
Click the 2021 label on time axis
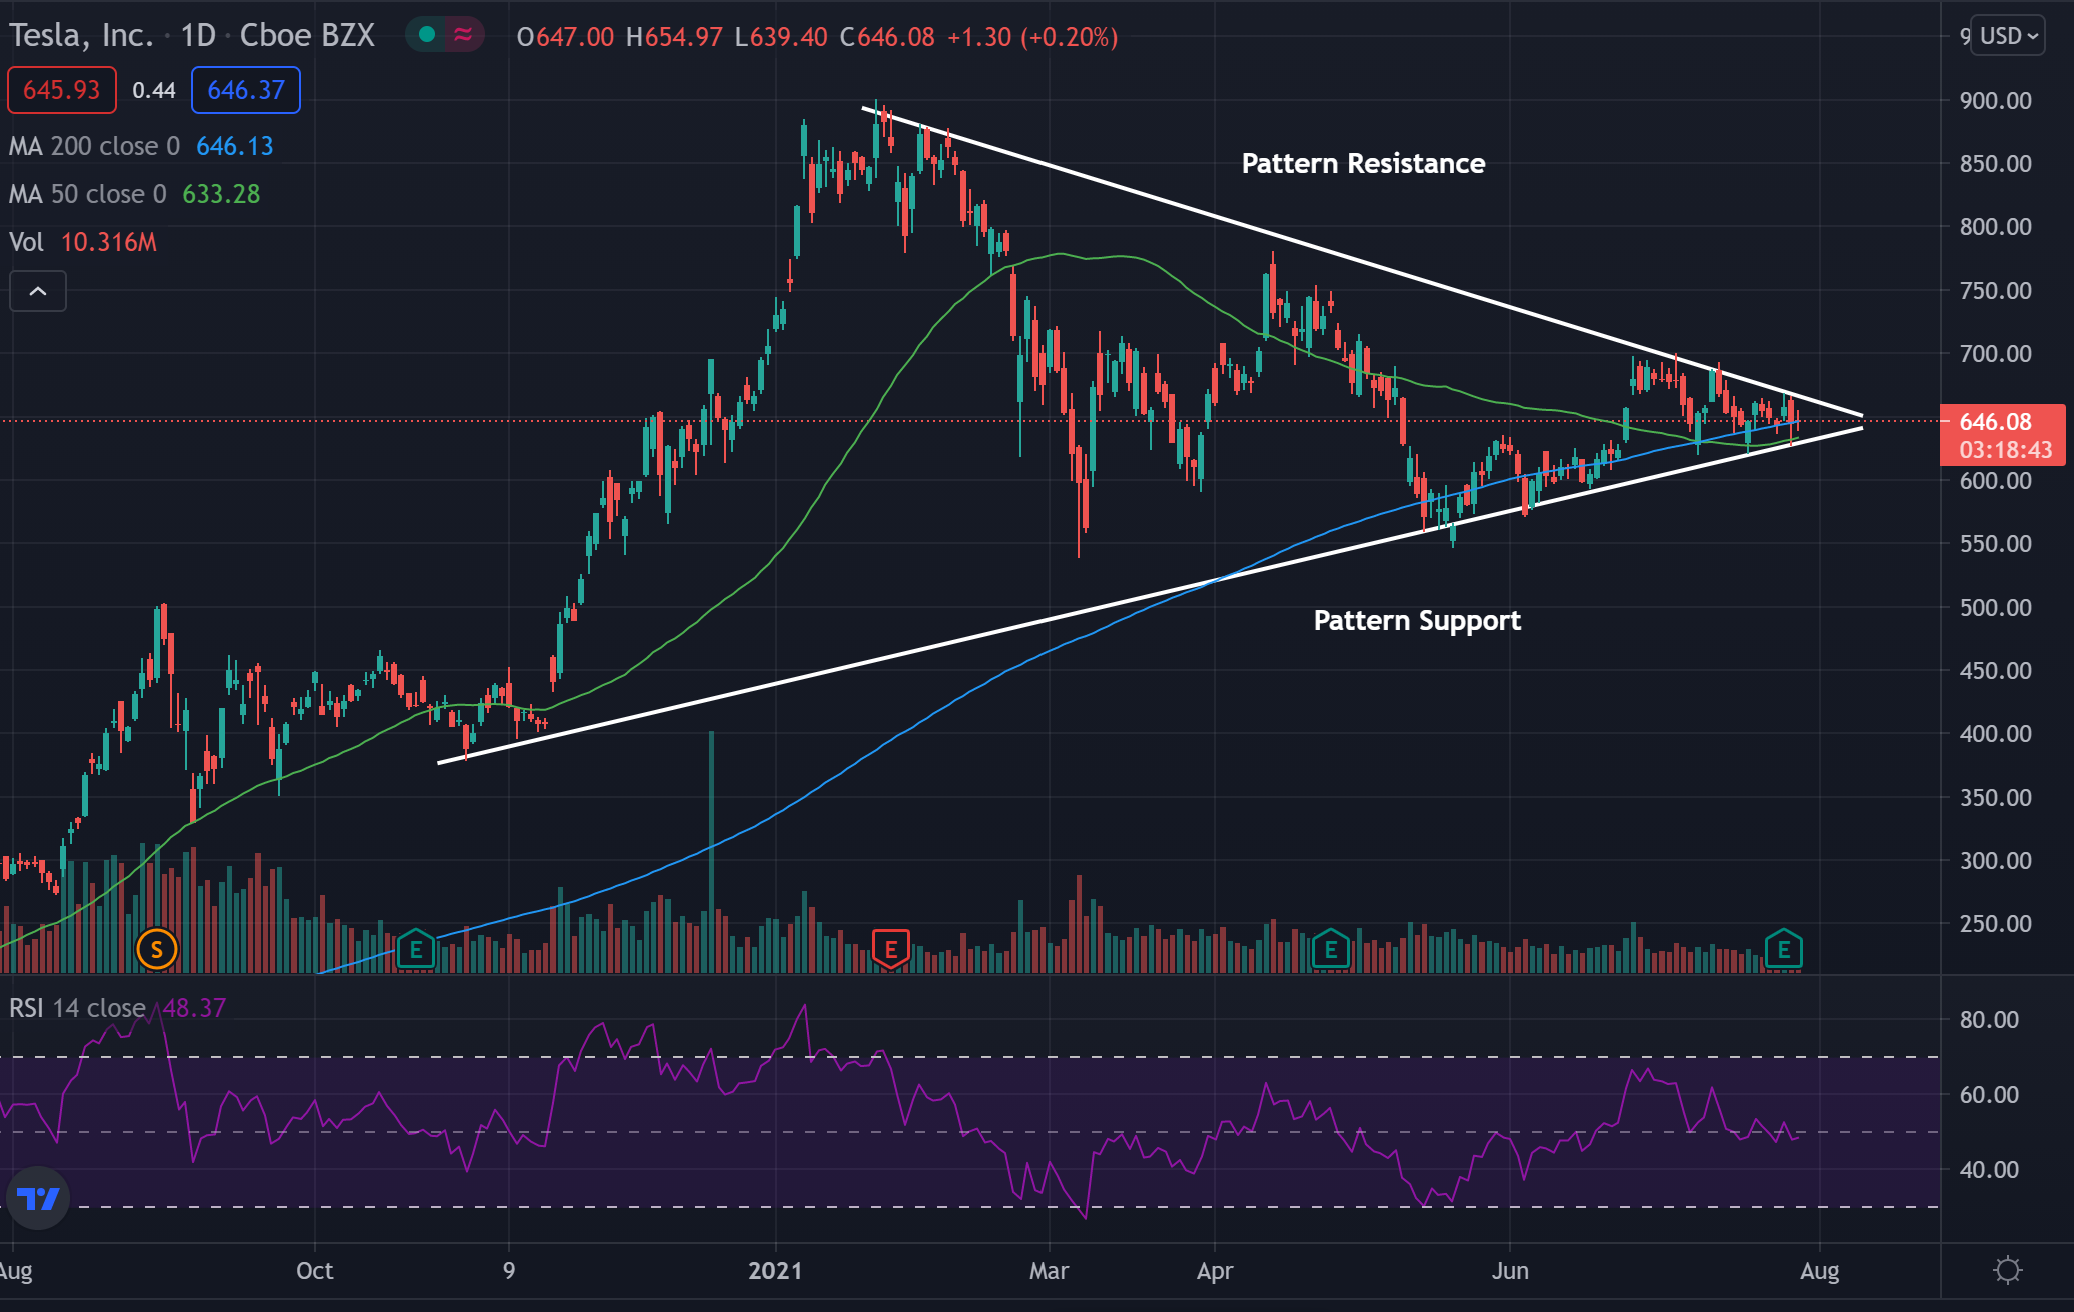point(775,1270)
